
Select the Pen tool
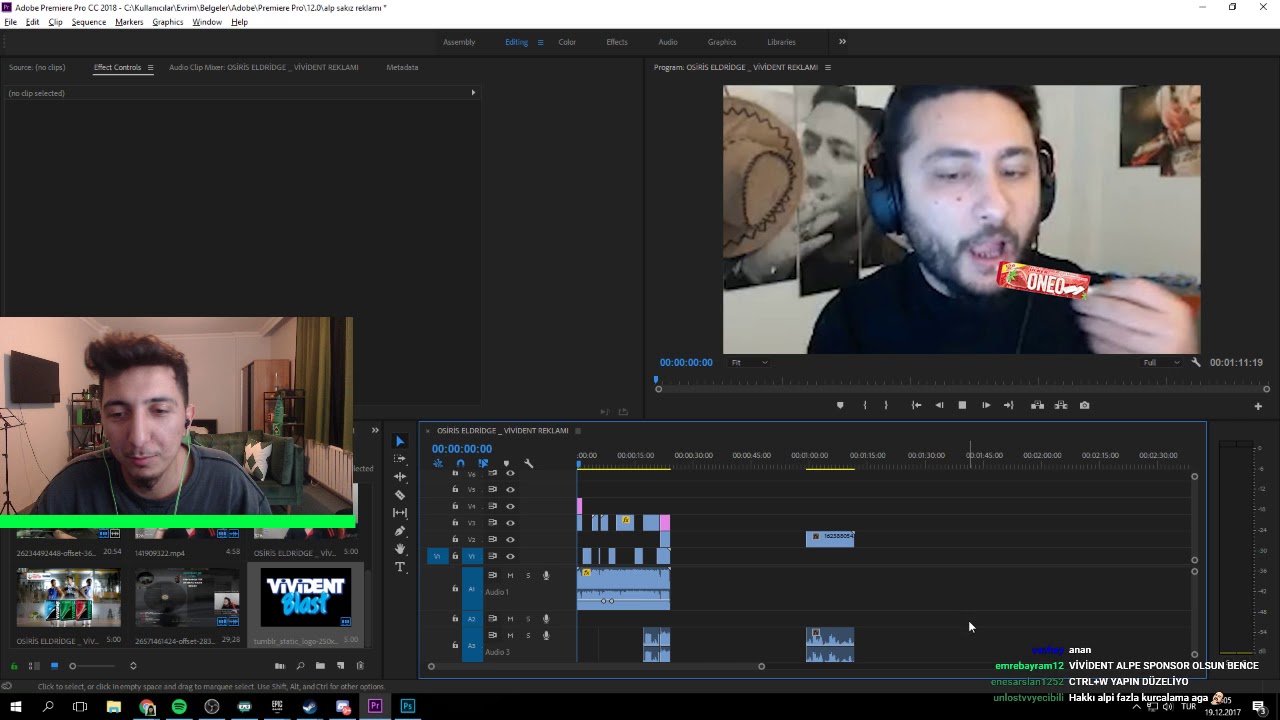click(x=400, y=531)
